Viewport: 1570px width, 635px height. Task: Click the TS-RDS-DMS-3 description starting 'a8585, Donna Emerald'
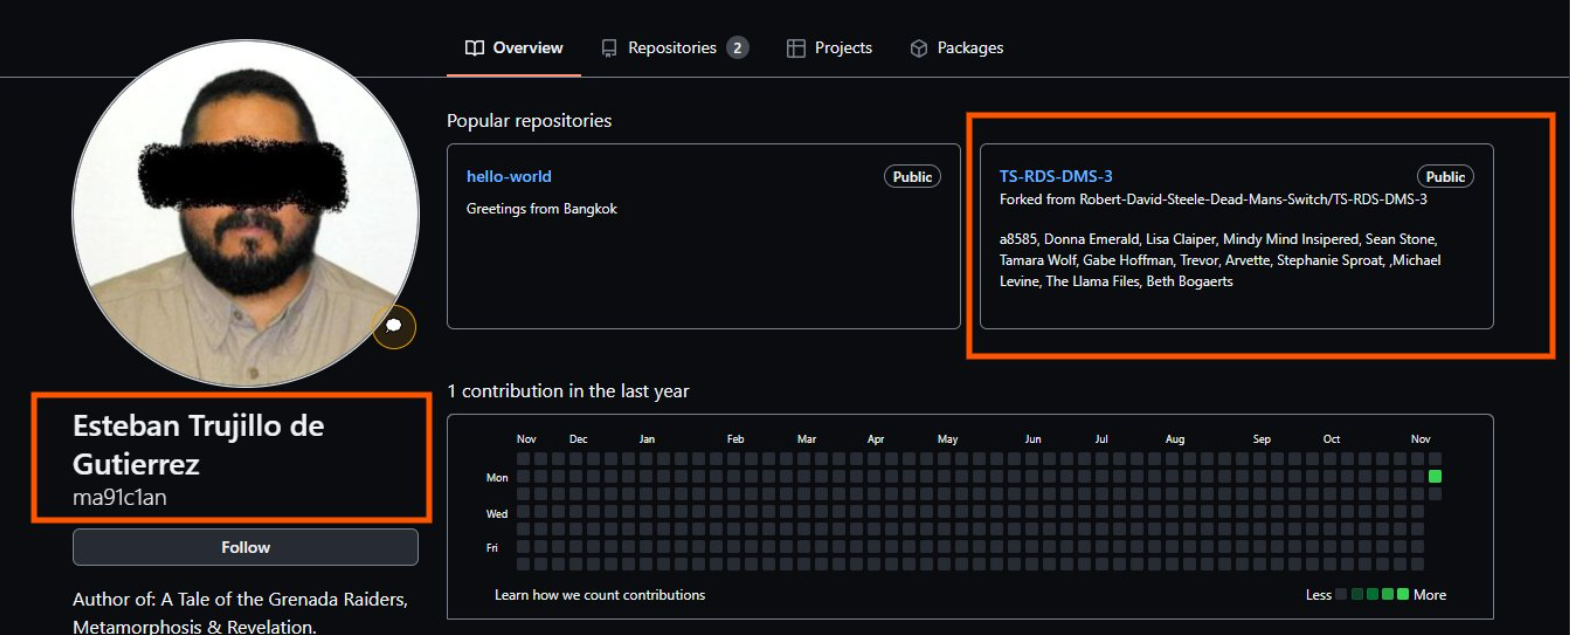click(x=1220, y=260)
